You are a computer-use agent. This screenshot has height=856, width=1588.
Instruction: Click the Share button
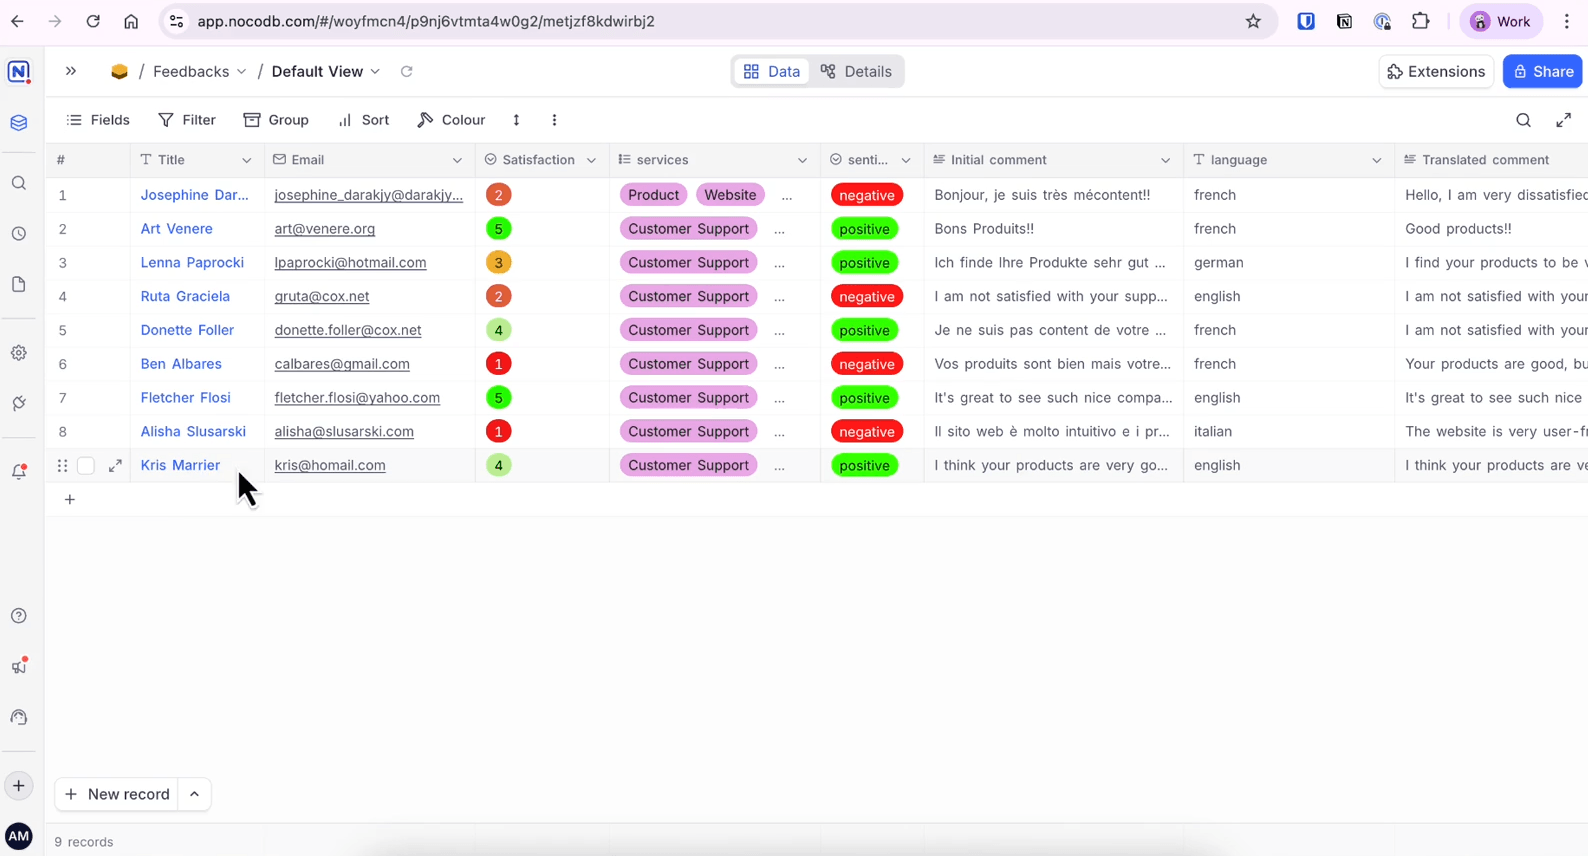tap(1542, 72)
